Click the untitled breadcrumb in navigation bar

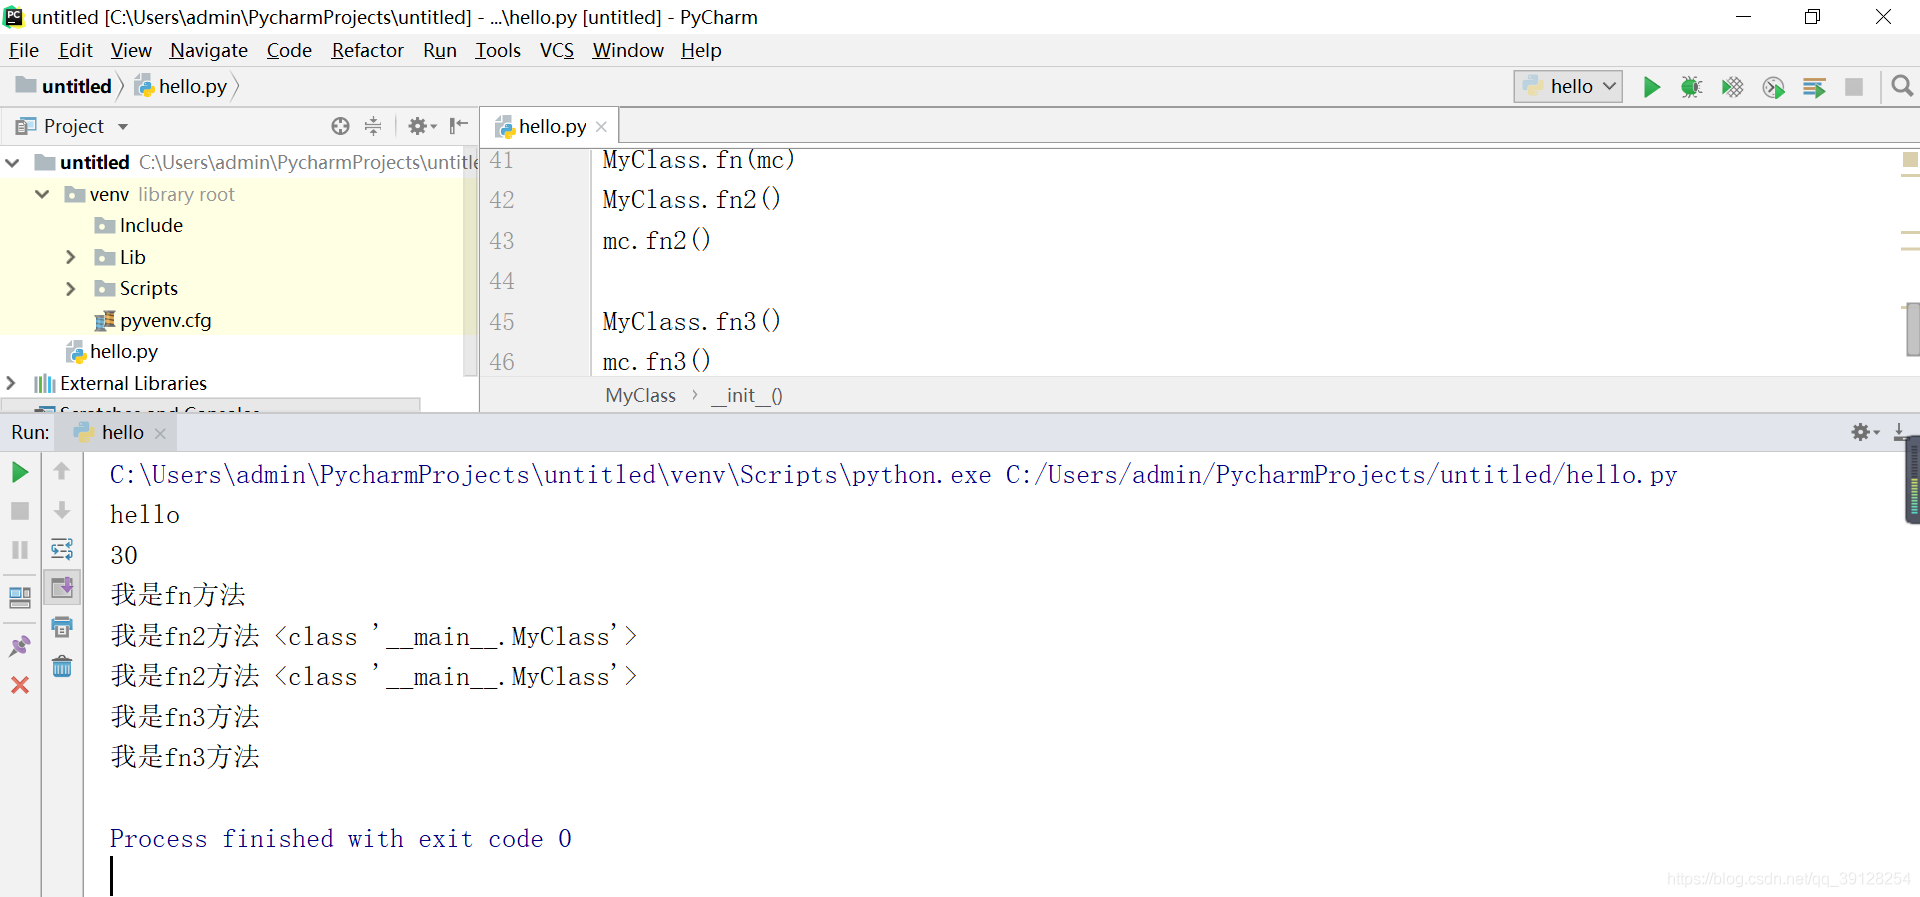[x=76, y=86]
